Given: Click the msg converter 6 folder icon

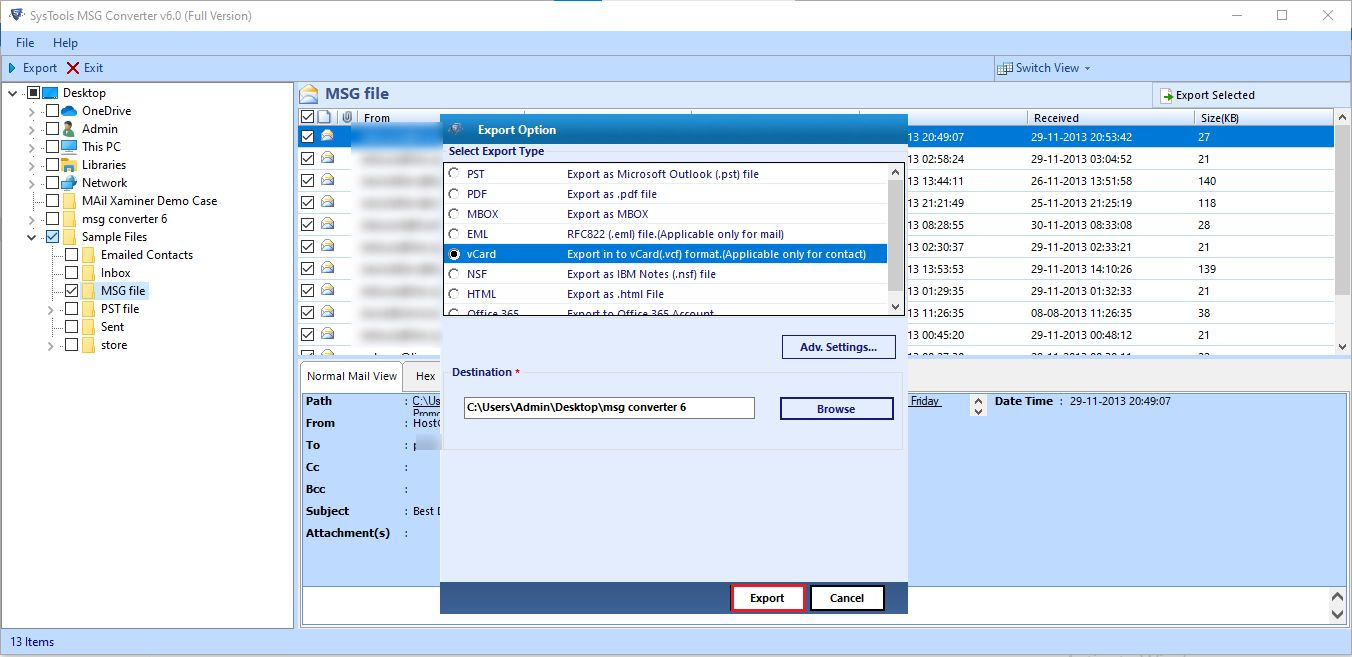Looking at the screenshot, I should pos(69,219).
